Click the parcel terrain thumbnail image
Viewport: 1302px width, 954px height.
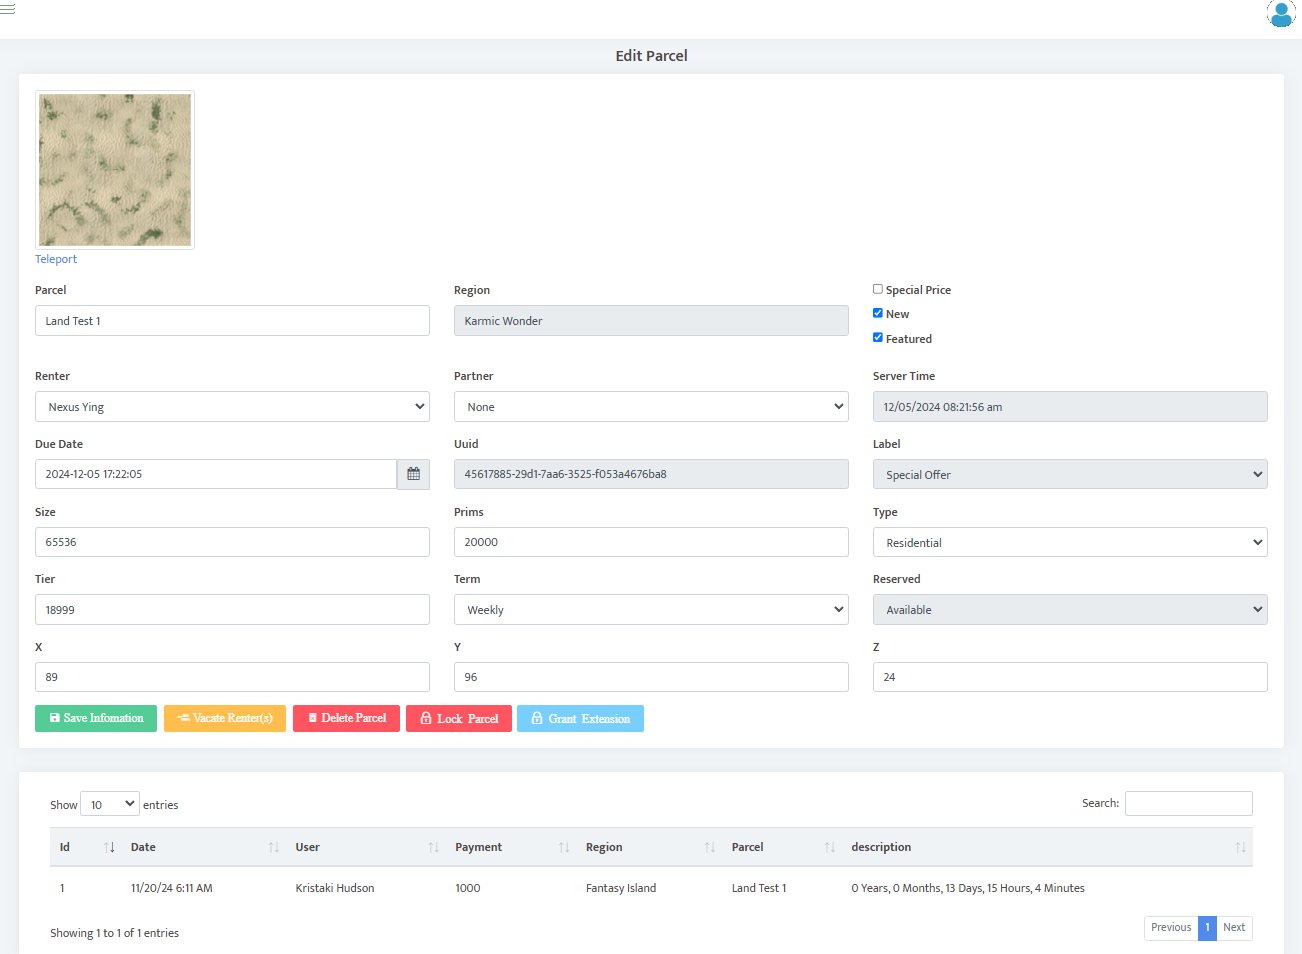click(x=115, y=170)
